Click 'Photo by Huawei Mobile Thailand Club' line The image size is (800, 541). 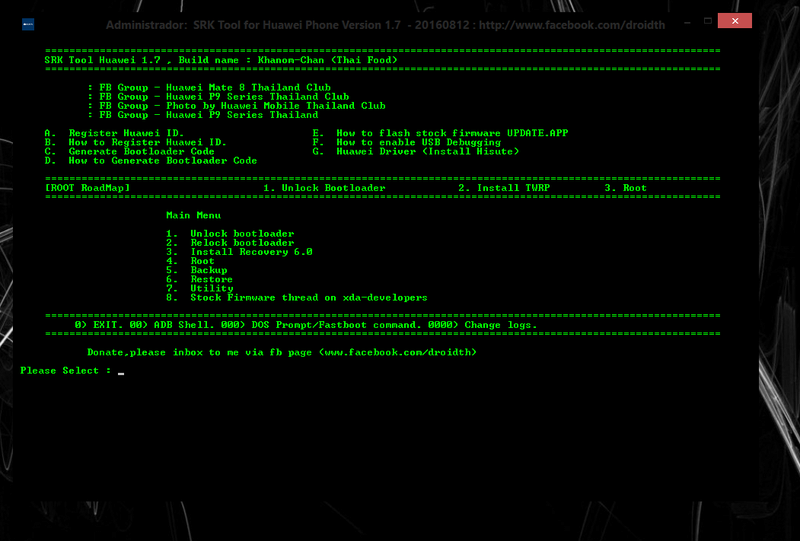click(x=237, y=106)
